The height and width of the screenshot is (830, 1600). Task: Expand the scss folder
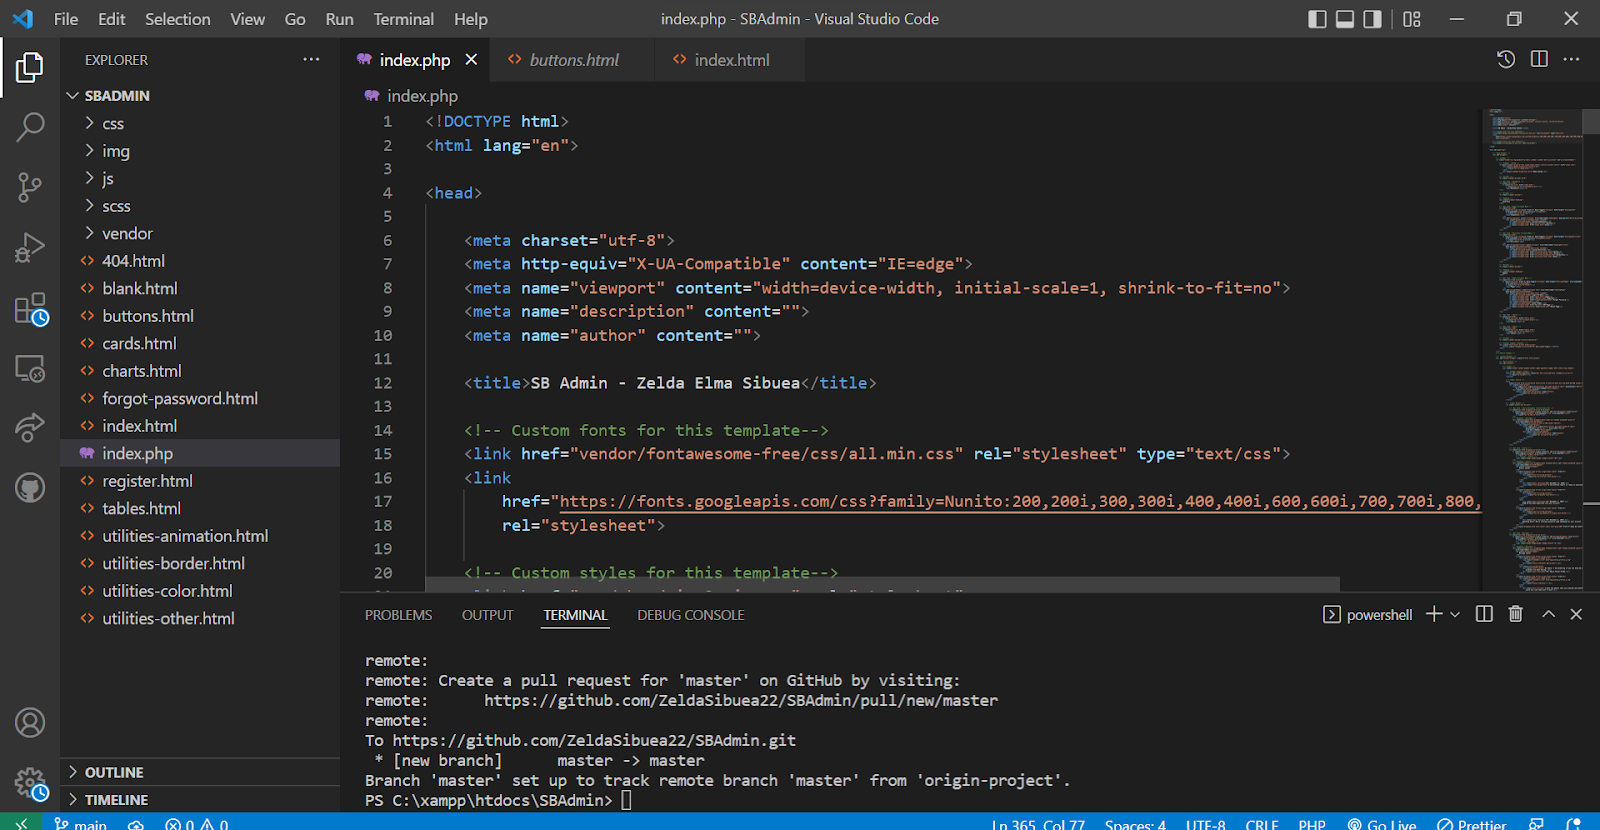point(200,206)
